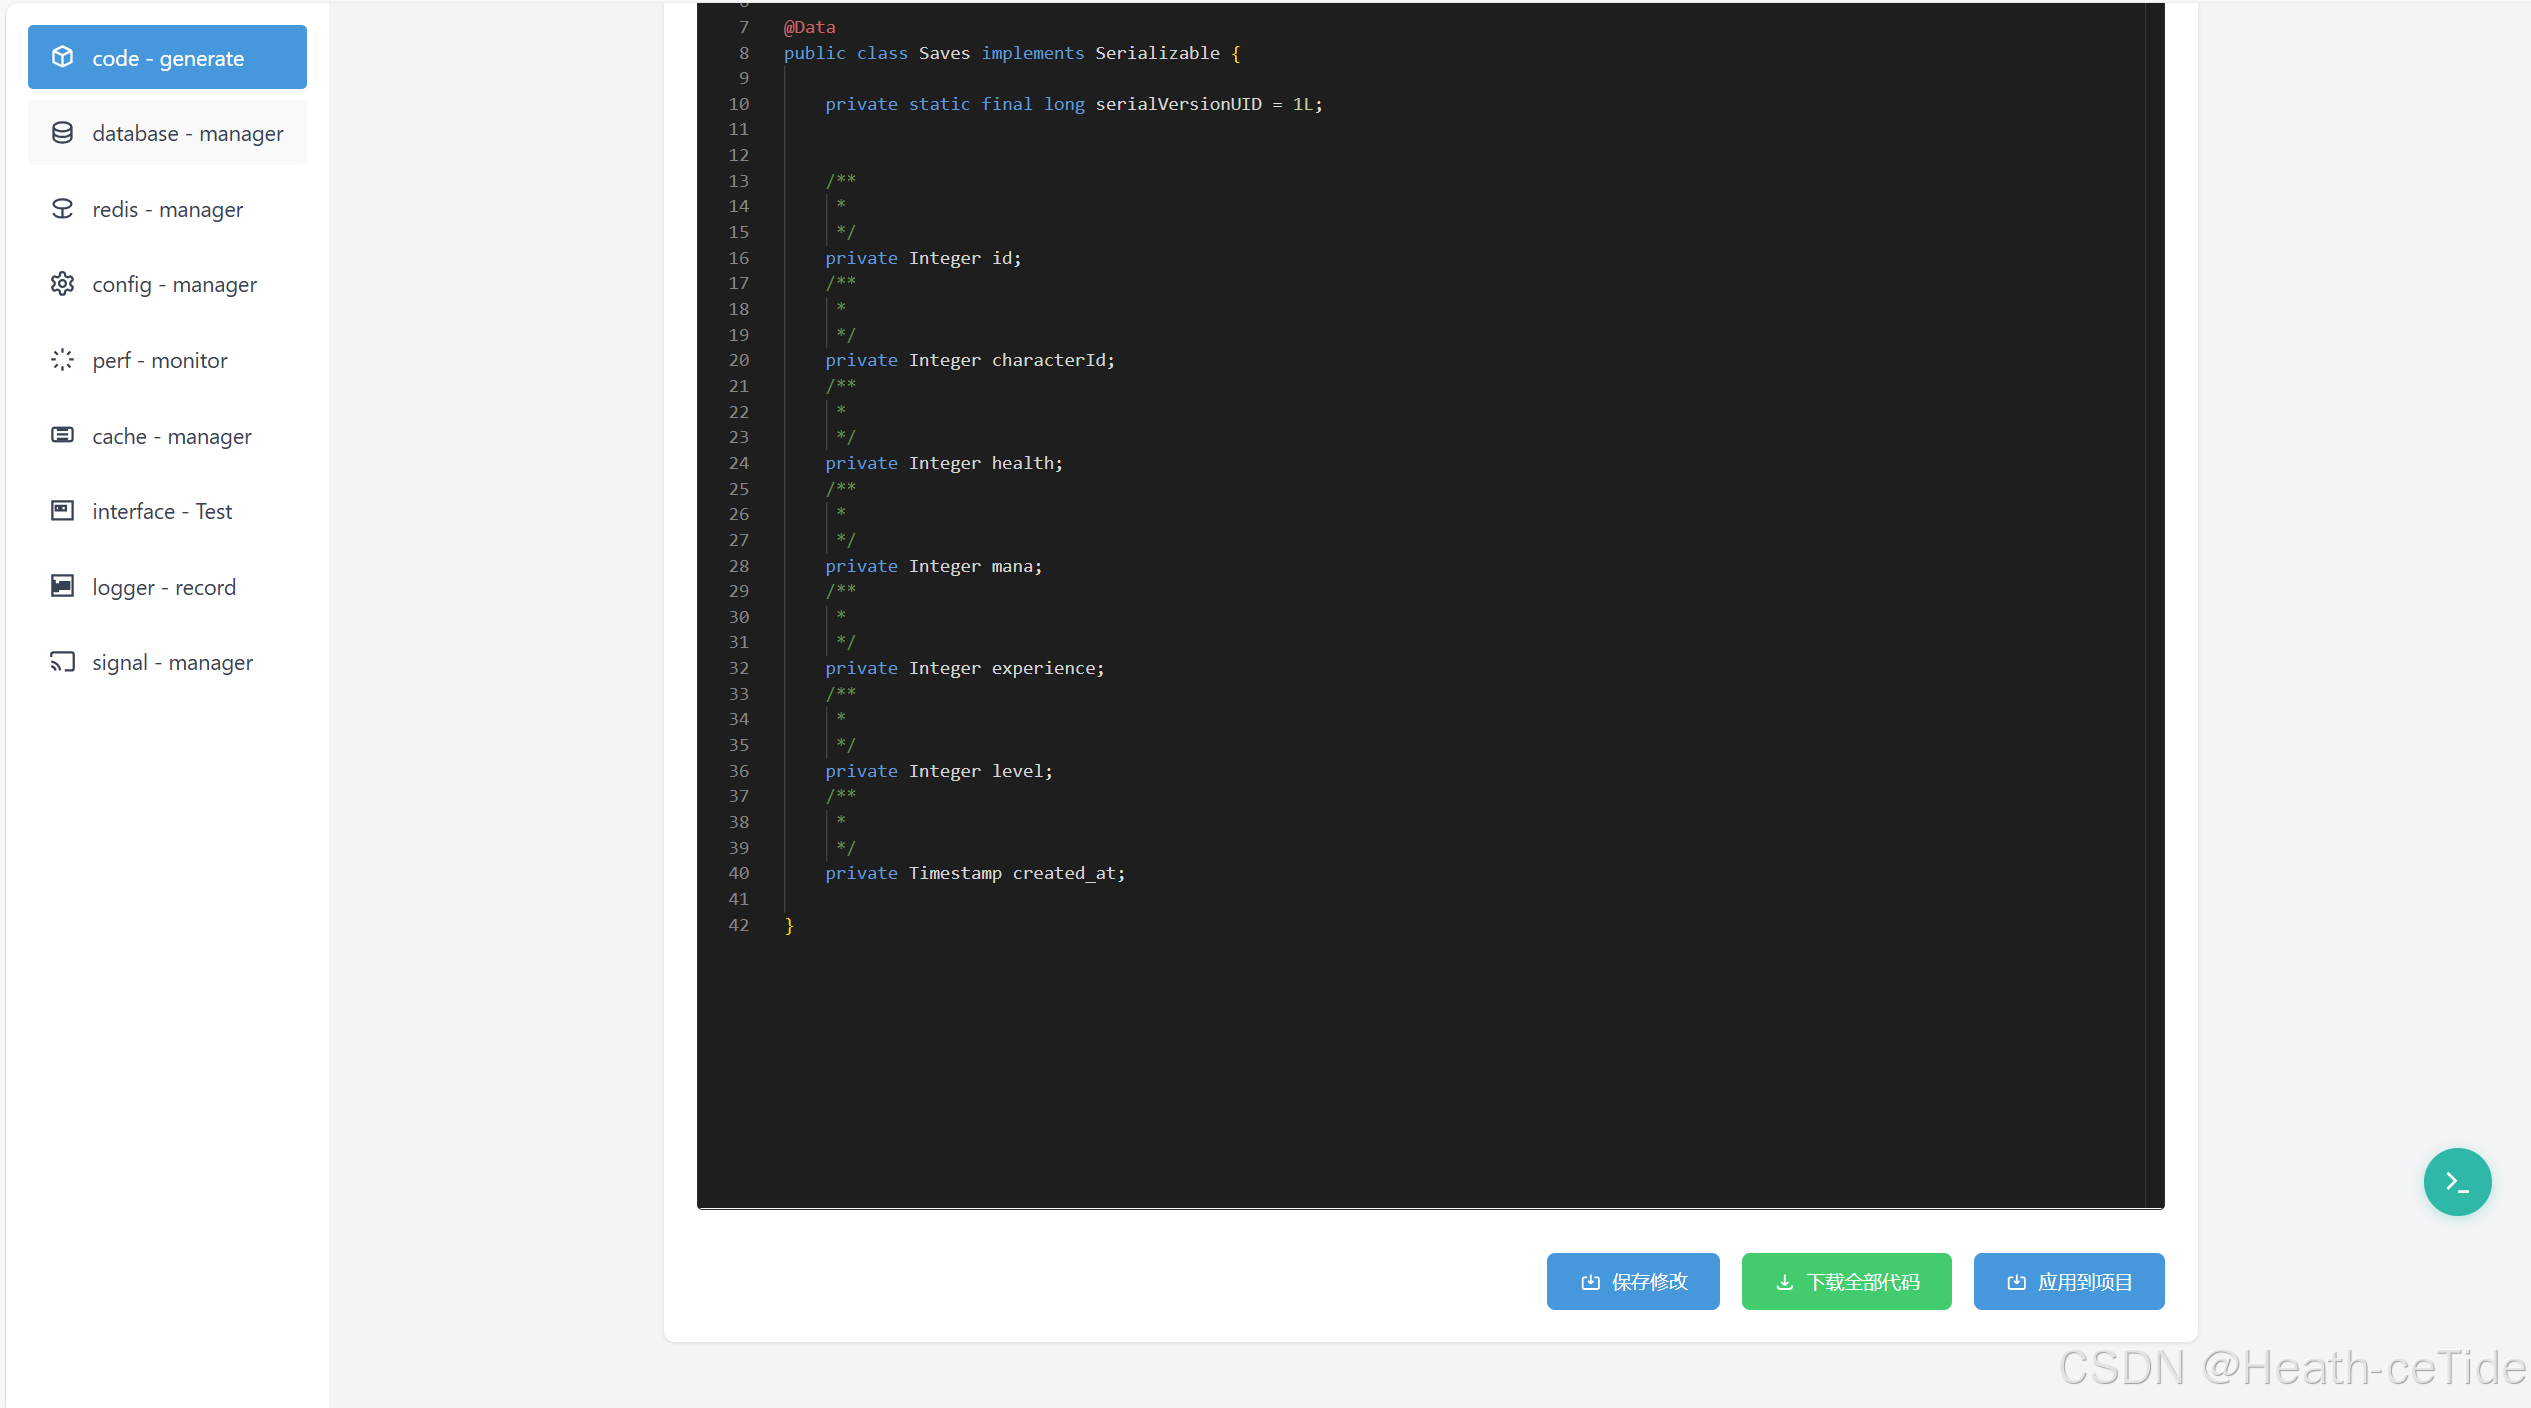Viewport: 2531px width, 1408px height.
Task: Click the signal-manager cast icon
Action: [x=62, y=662]
